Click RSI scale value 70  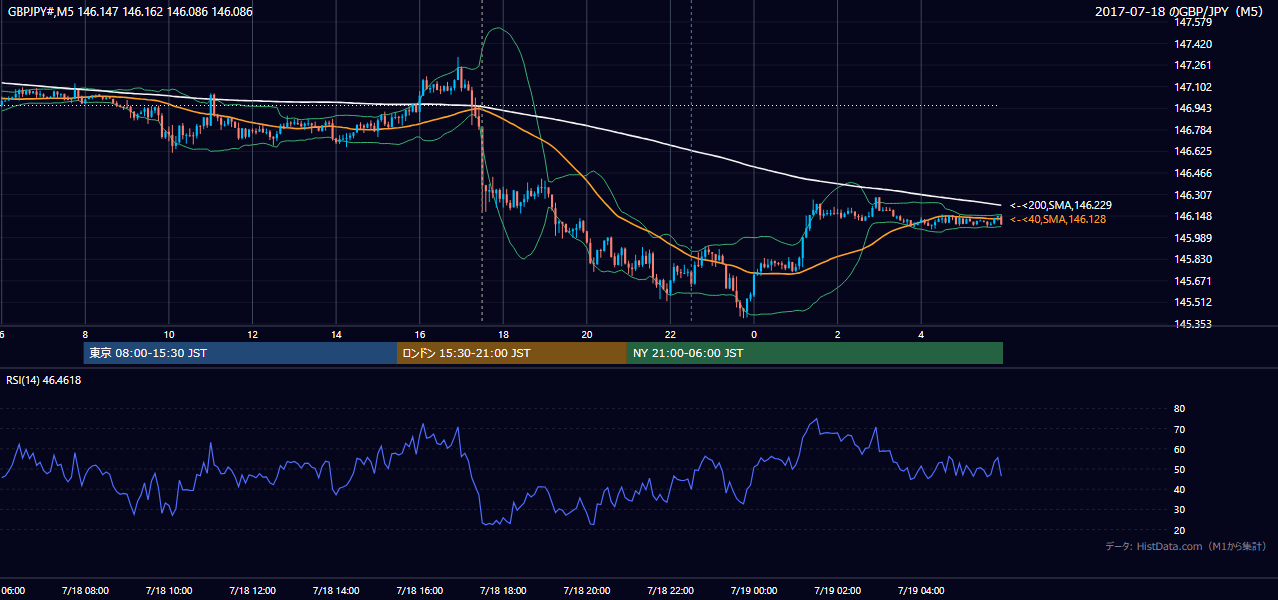pyautogui.click(x=1179, y=429)
